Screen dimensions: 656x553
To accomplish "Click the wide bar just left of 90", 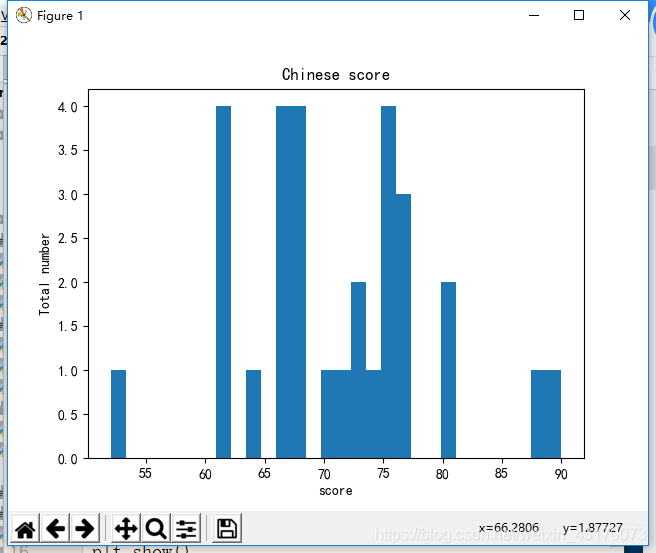I will 546,414.
